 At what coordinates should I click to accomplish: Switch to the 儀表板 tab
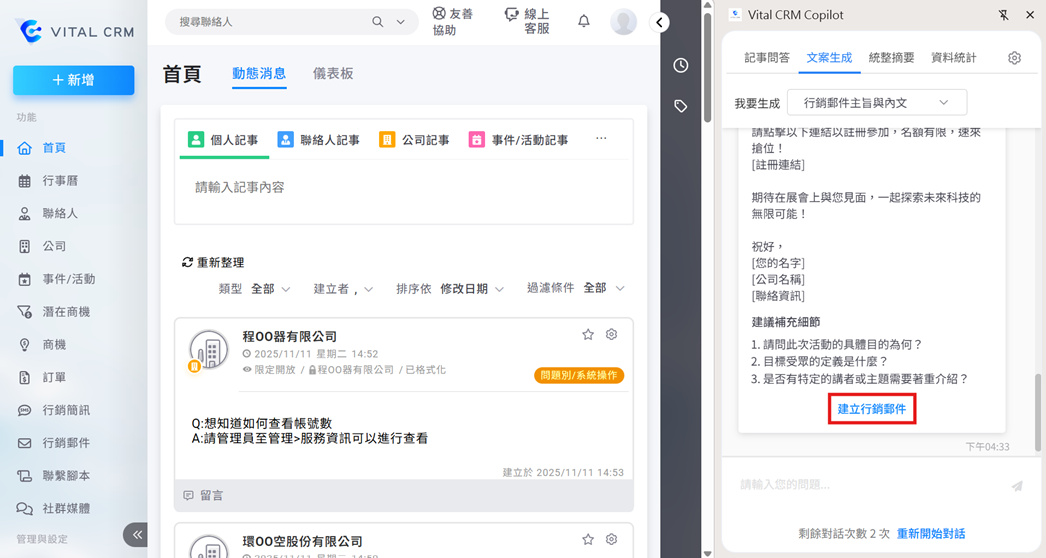tap(333, 74)
